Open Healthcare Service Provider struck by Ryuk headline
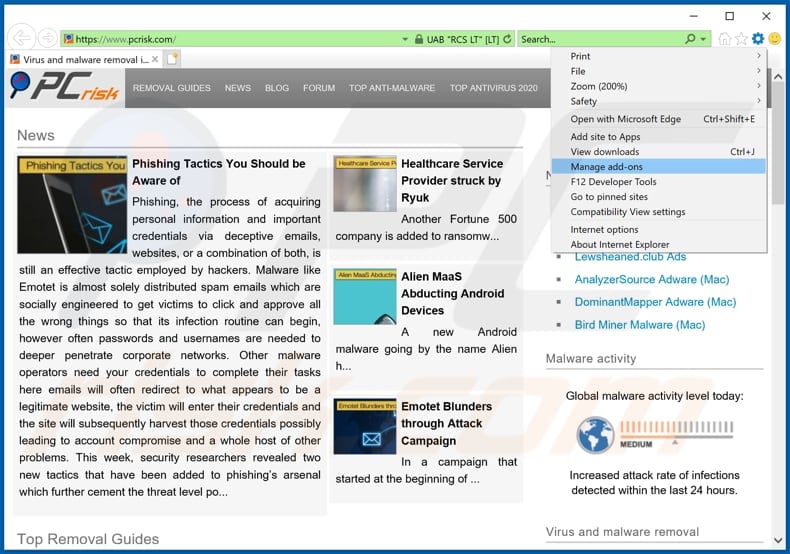 452,181
